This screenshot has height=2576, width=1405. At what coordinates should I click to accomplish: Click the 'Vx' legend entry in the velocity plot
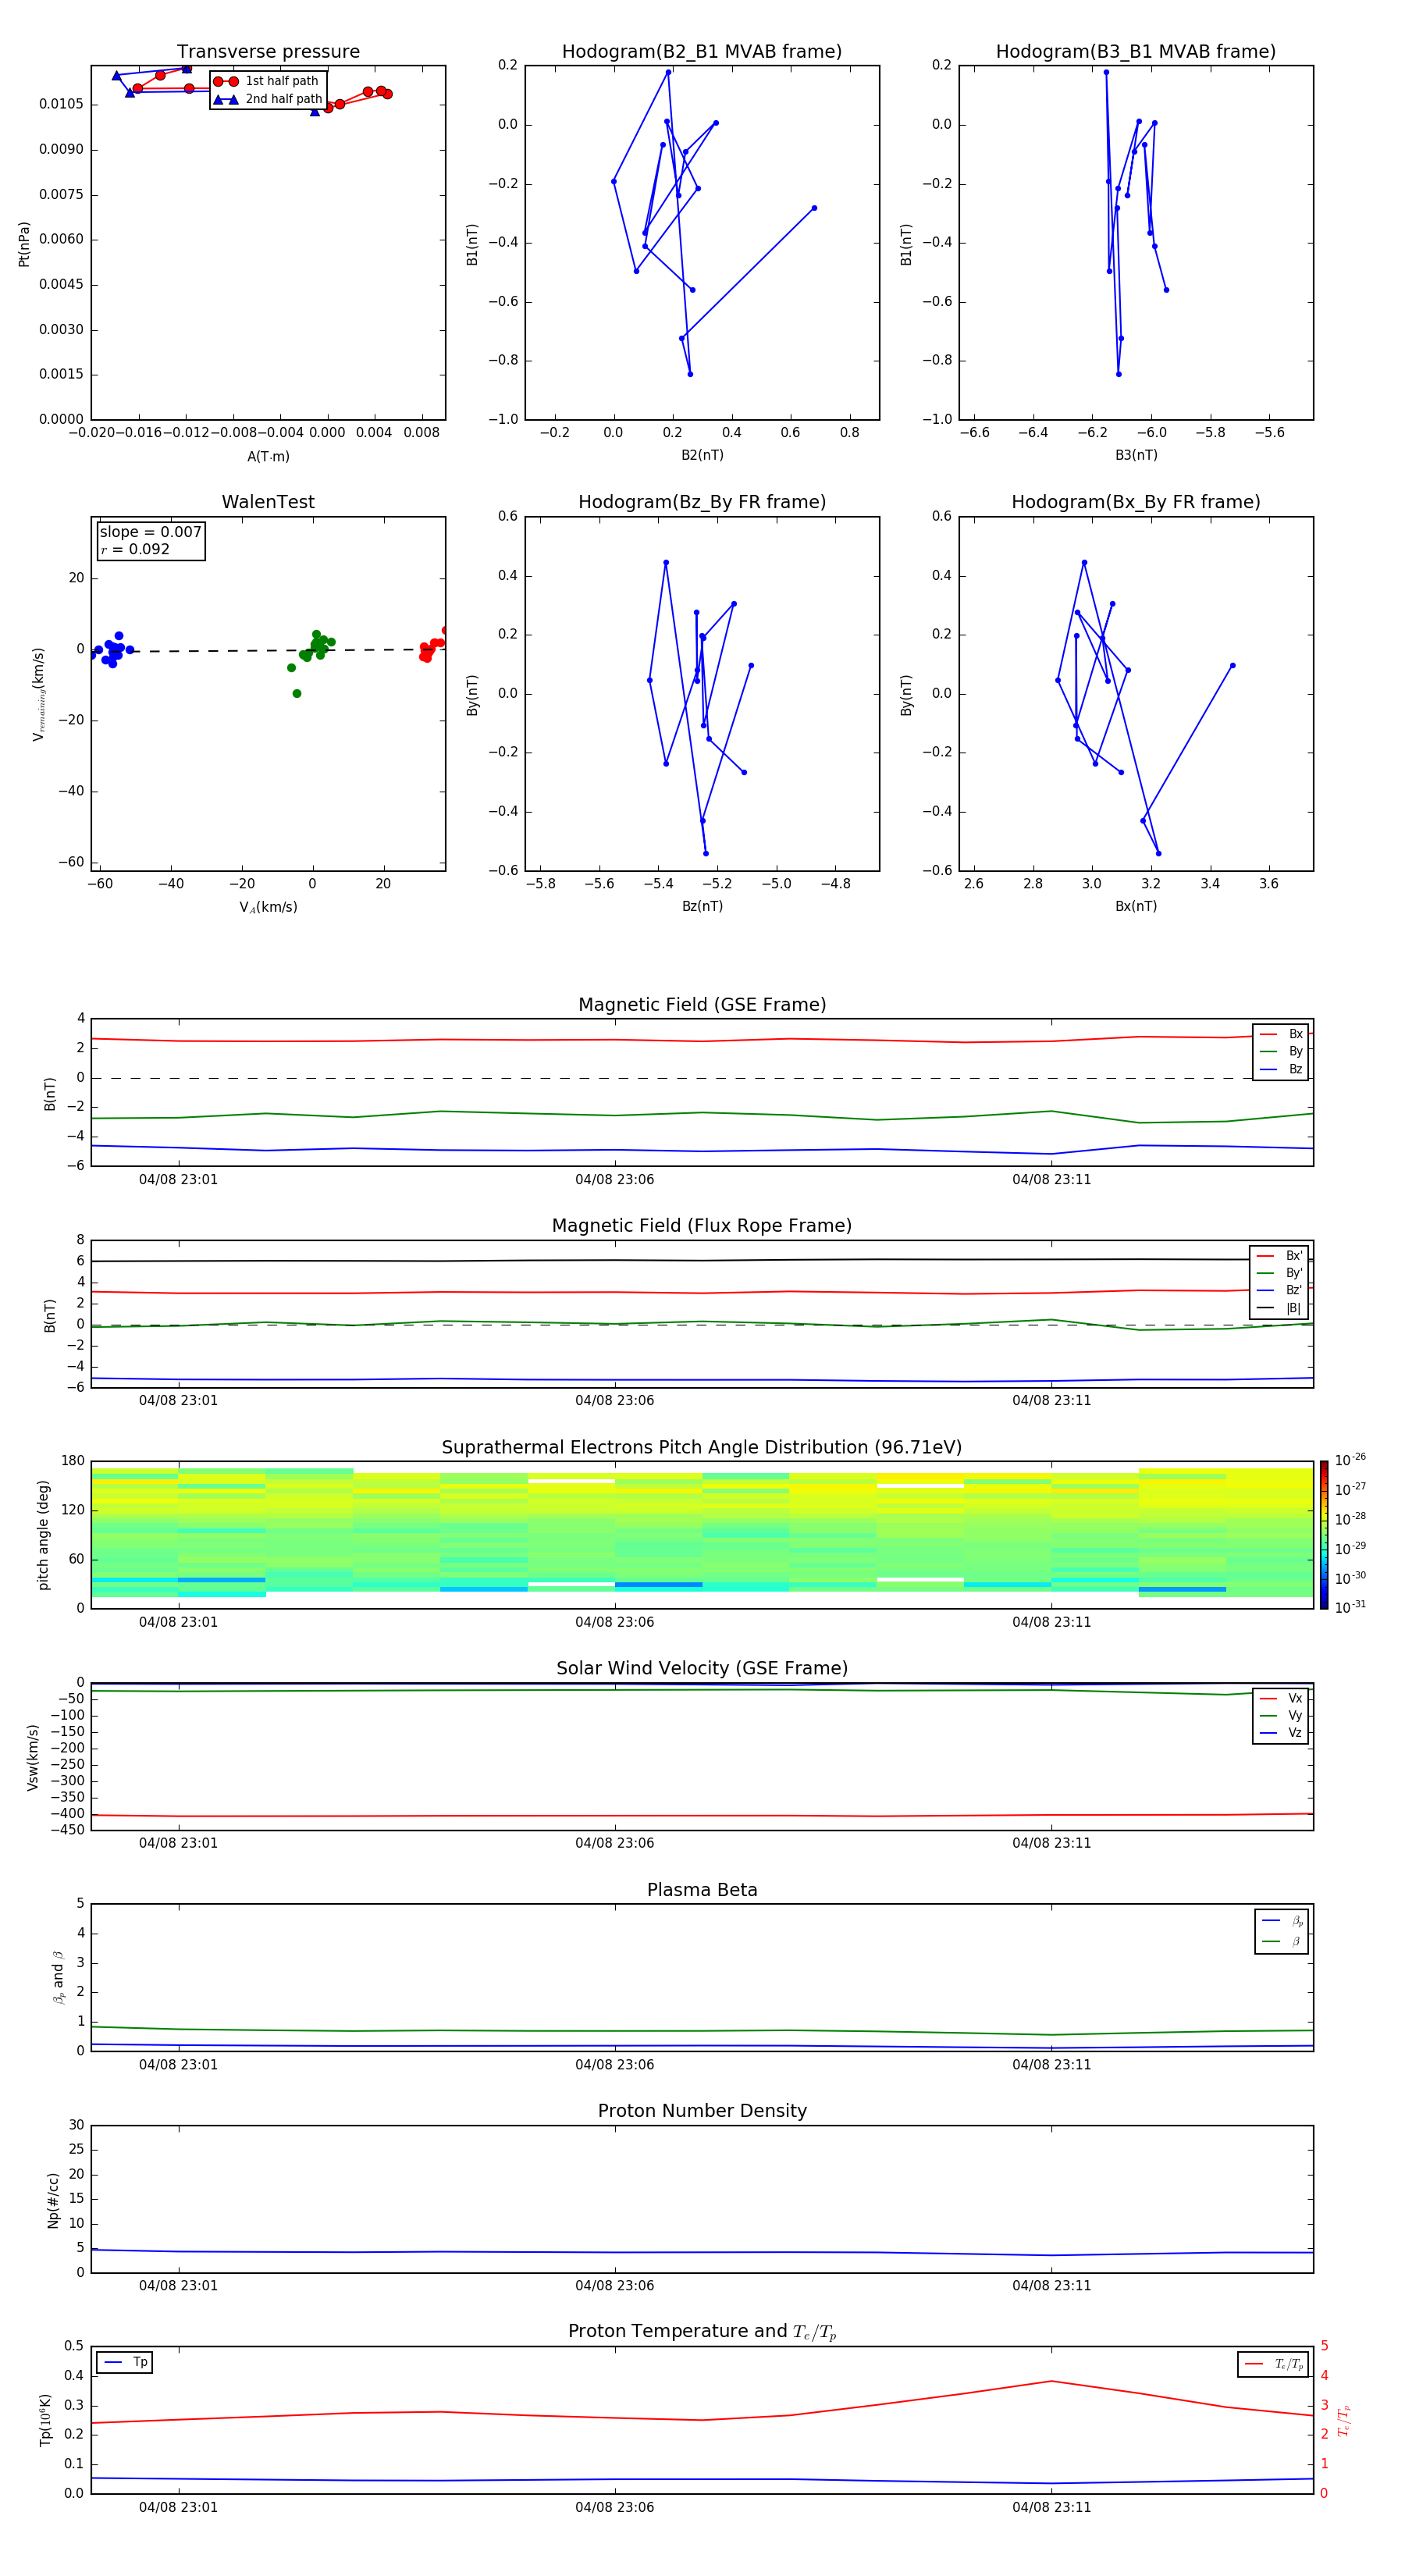pyautogui.click(x=1281, y=1698)
